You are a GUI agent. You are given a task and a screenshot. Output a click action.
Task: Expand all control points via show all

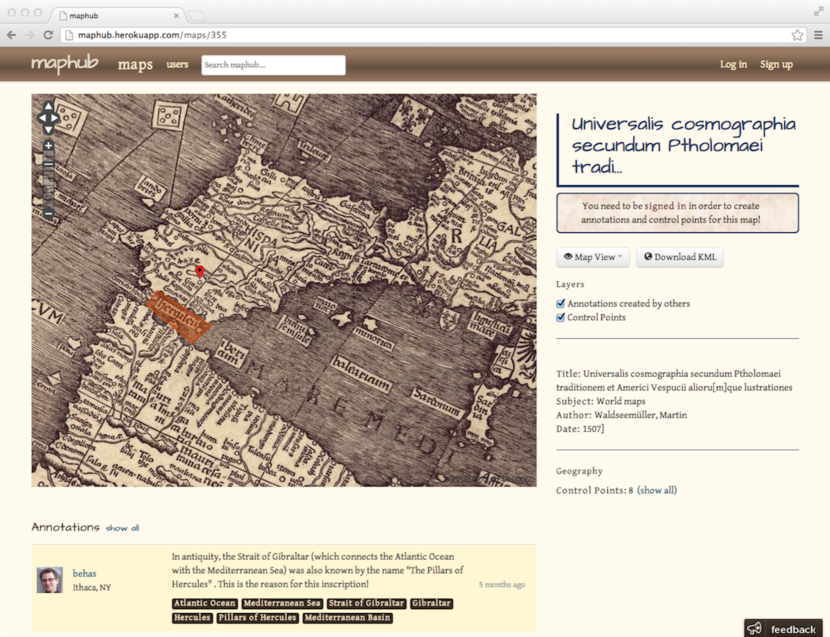tap(657, 490)
